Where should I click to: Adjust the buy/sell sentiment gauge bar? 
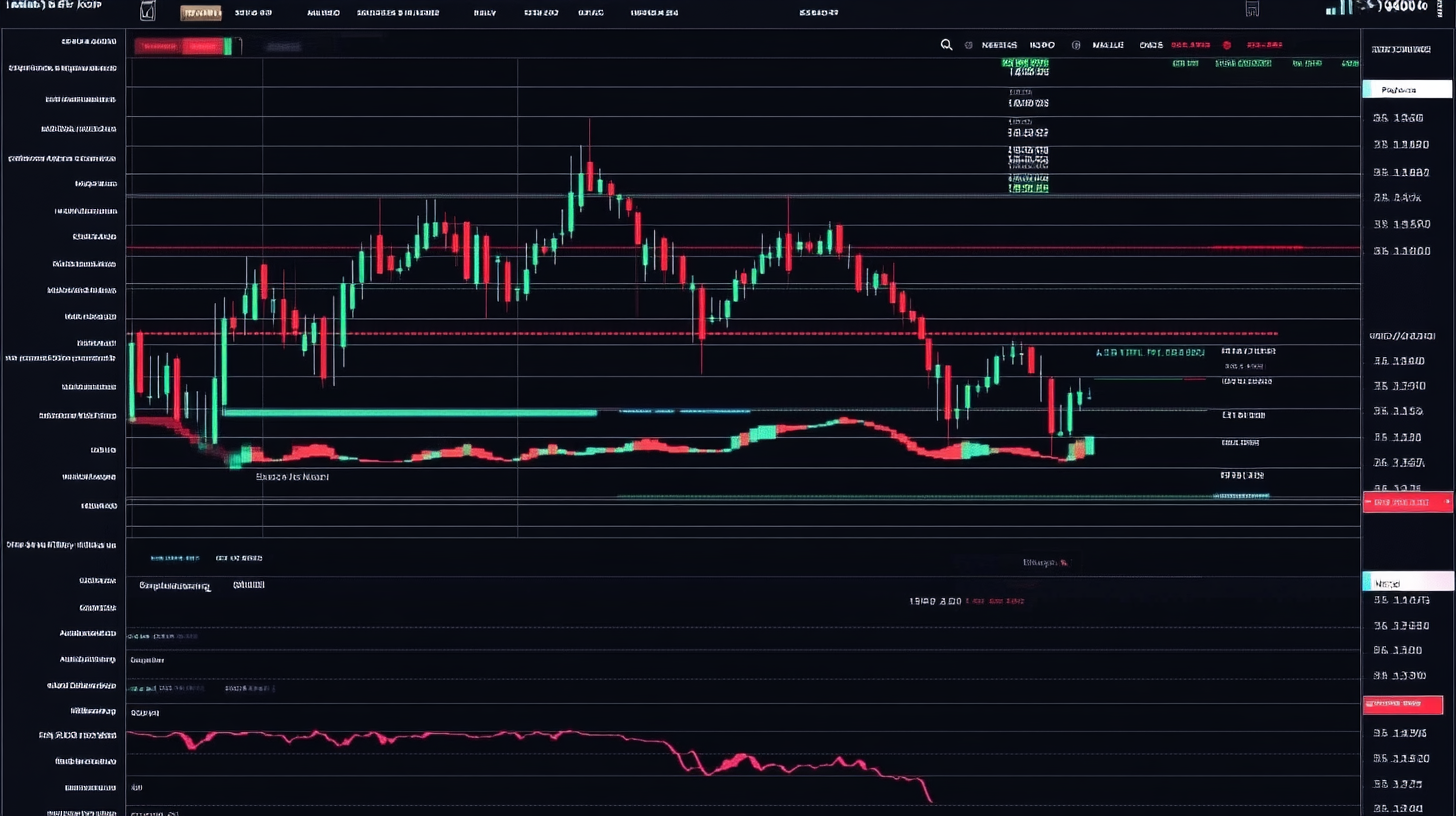[x=185, y=45]
